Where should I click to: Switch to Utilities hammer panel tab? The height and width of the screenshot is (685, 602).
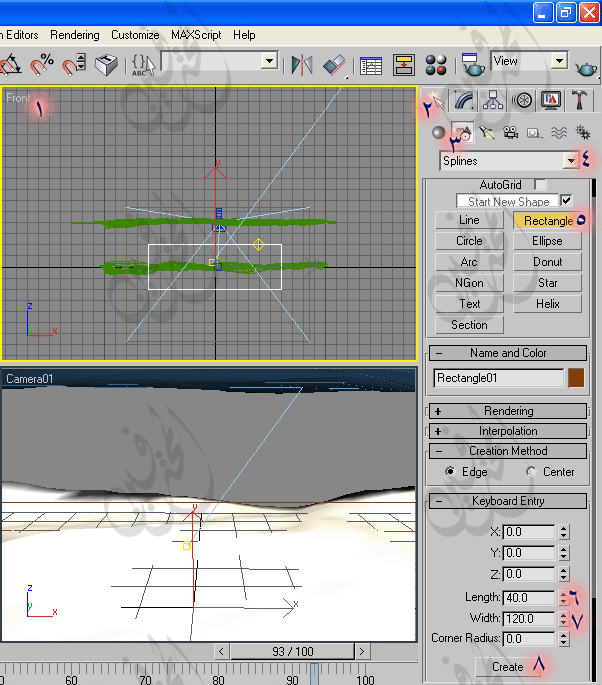[579, 100]
